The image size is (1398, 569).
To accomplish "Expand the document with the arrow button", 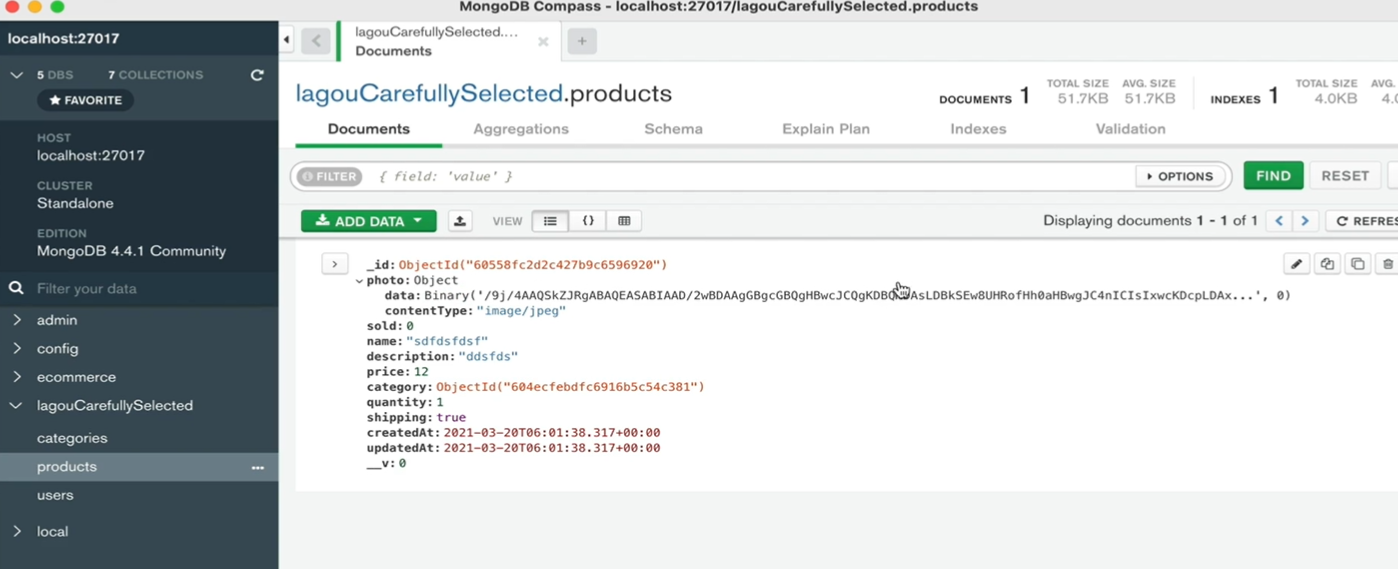I will click(x=334, y=264).
